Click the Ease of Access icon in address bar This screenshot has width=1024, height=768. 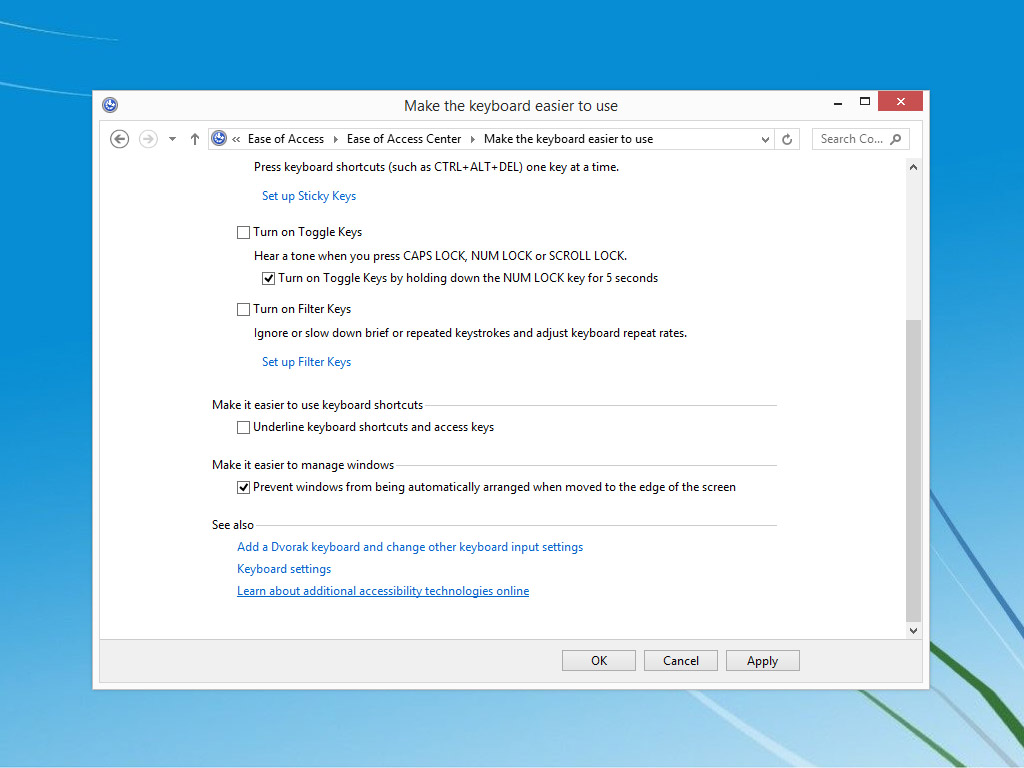click(219, 138)
